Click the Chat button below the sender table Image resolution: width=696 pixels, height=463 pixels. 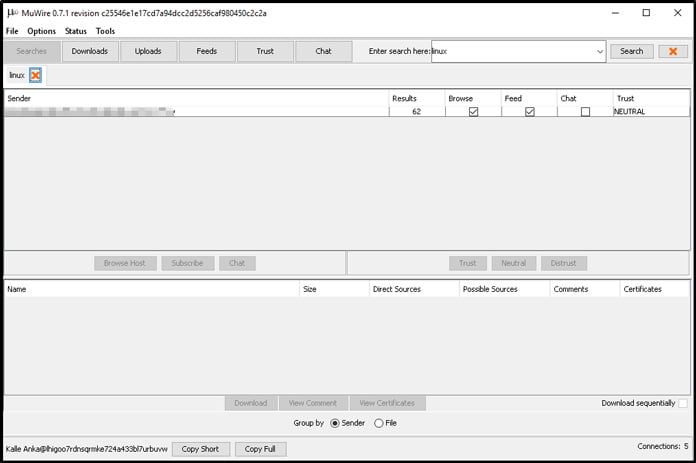click(x=237, y=263)
